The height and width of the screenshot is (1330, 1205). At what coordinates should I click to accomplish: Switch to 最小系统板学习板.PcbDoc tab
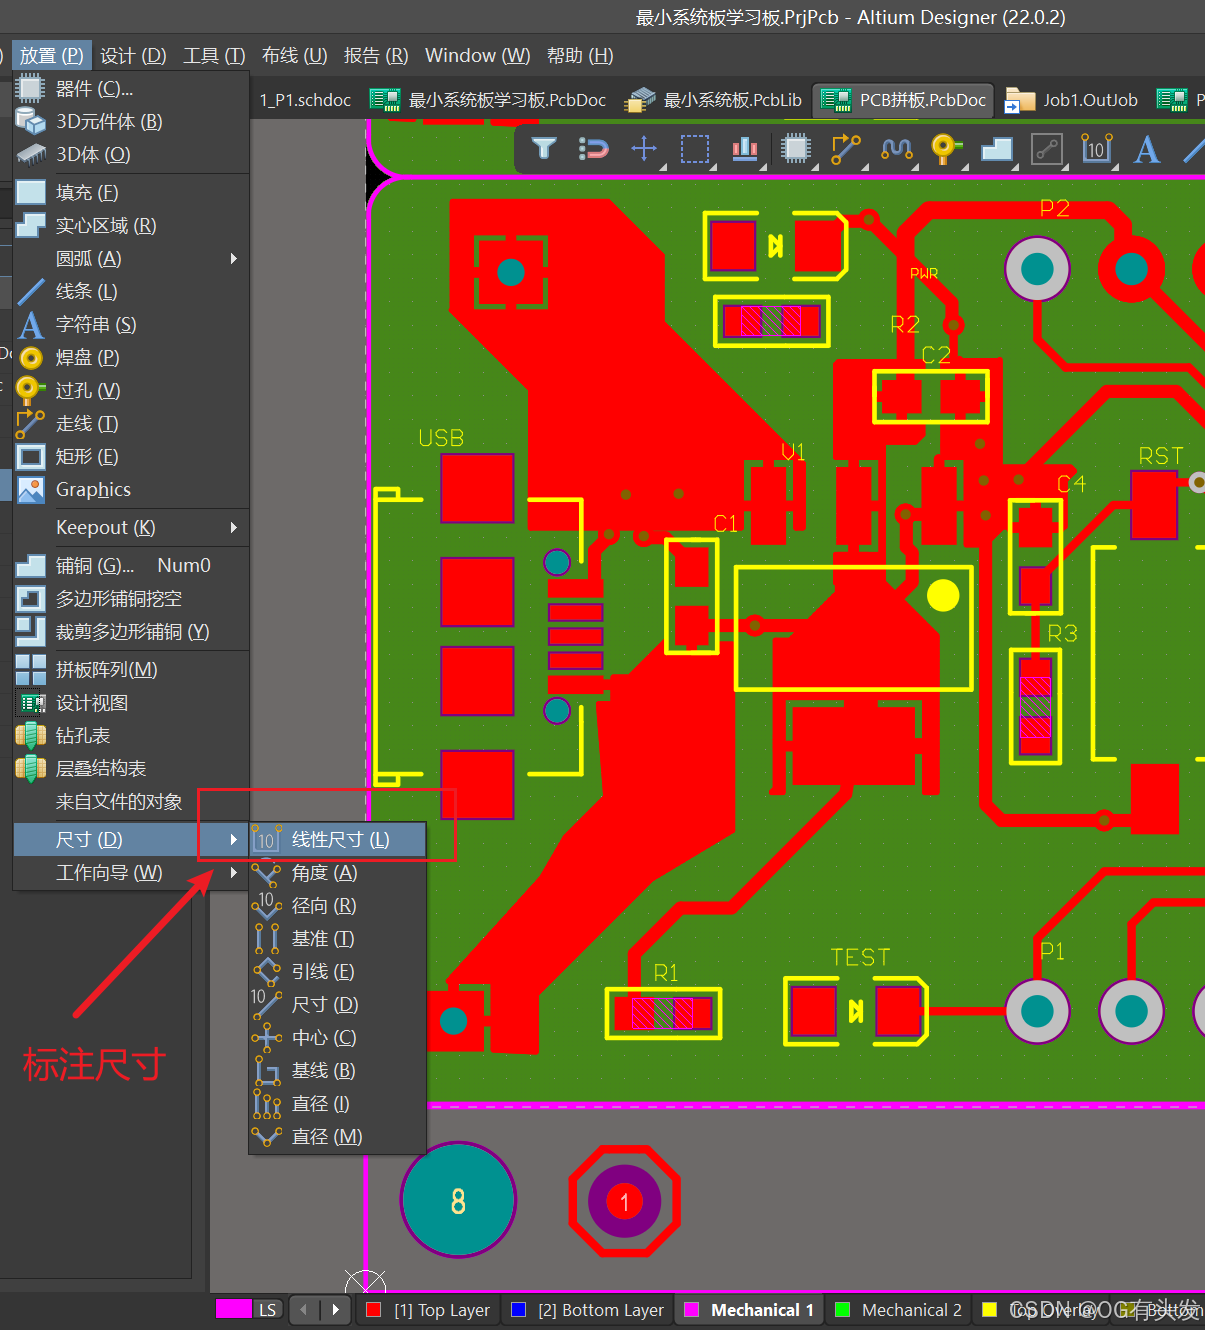point(488,100)
